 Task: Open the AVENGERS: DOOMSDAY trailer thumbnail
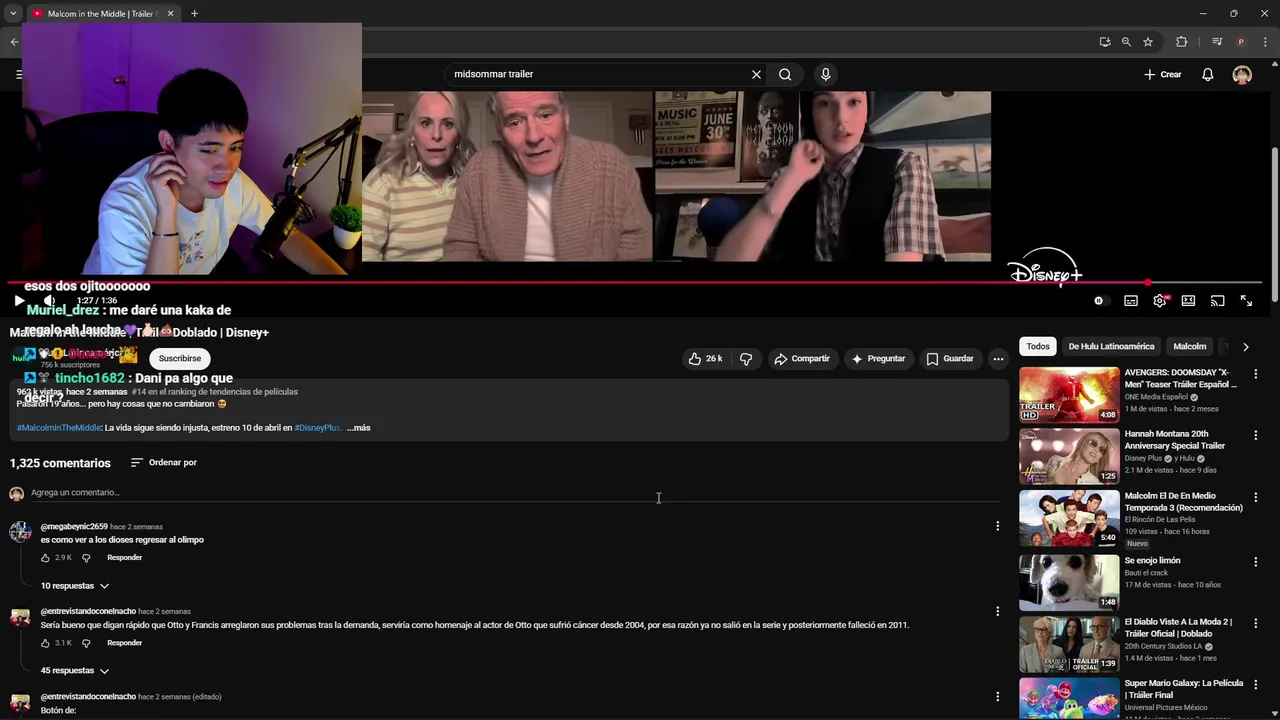[x=1069, y=395]
